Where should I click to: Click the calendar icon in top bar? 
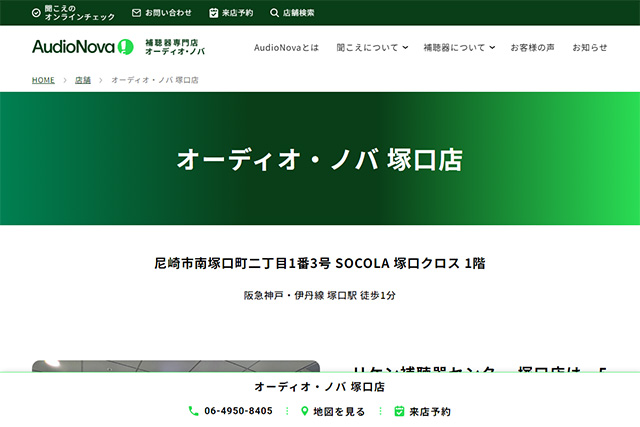click(x=214, y=13)
